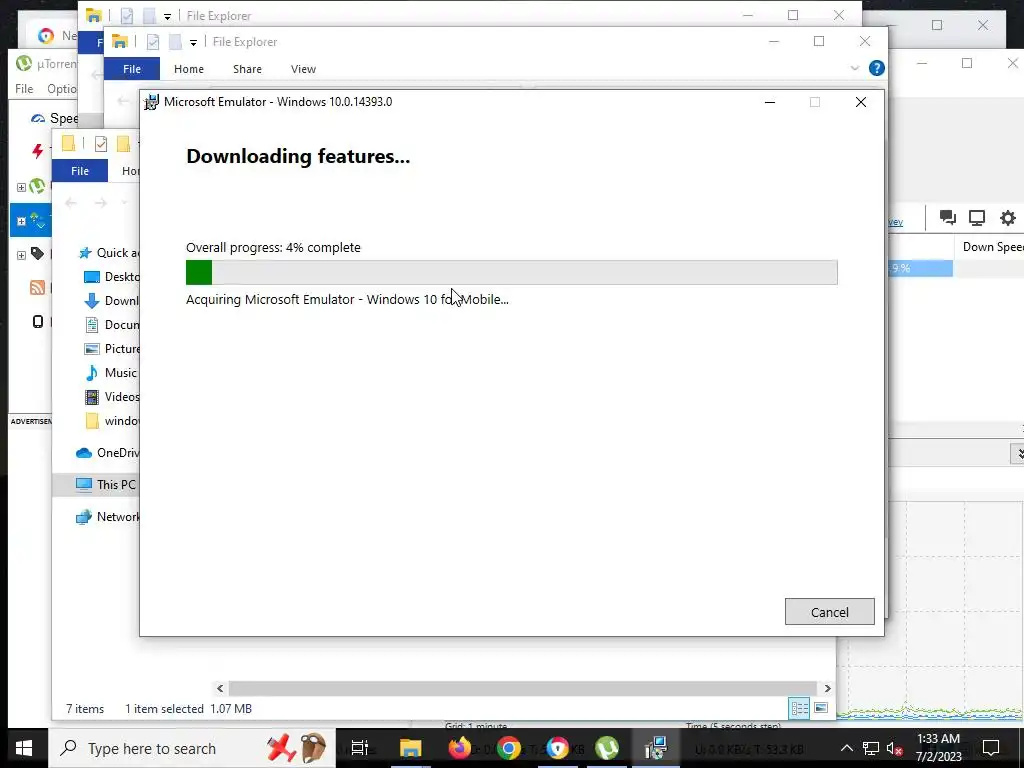Click scroll-right arrow of File Explorer scrollbar

tap(827, 688)
